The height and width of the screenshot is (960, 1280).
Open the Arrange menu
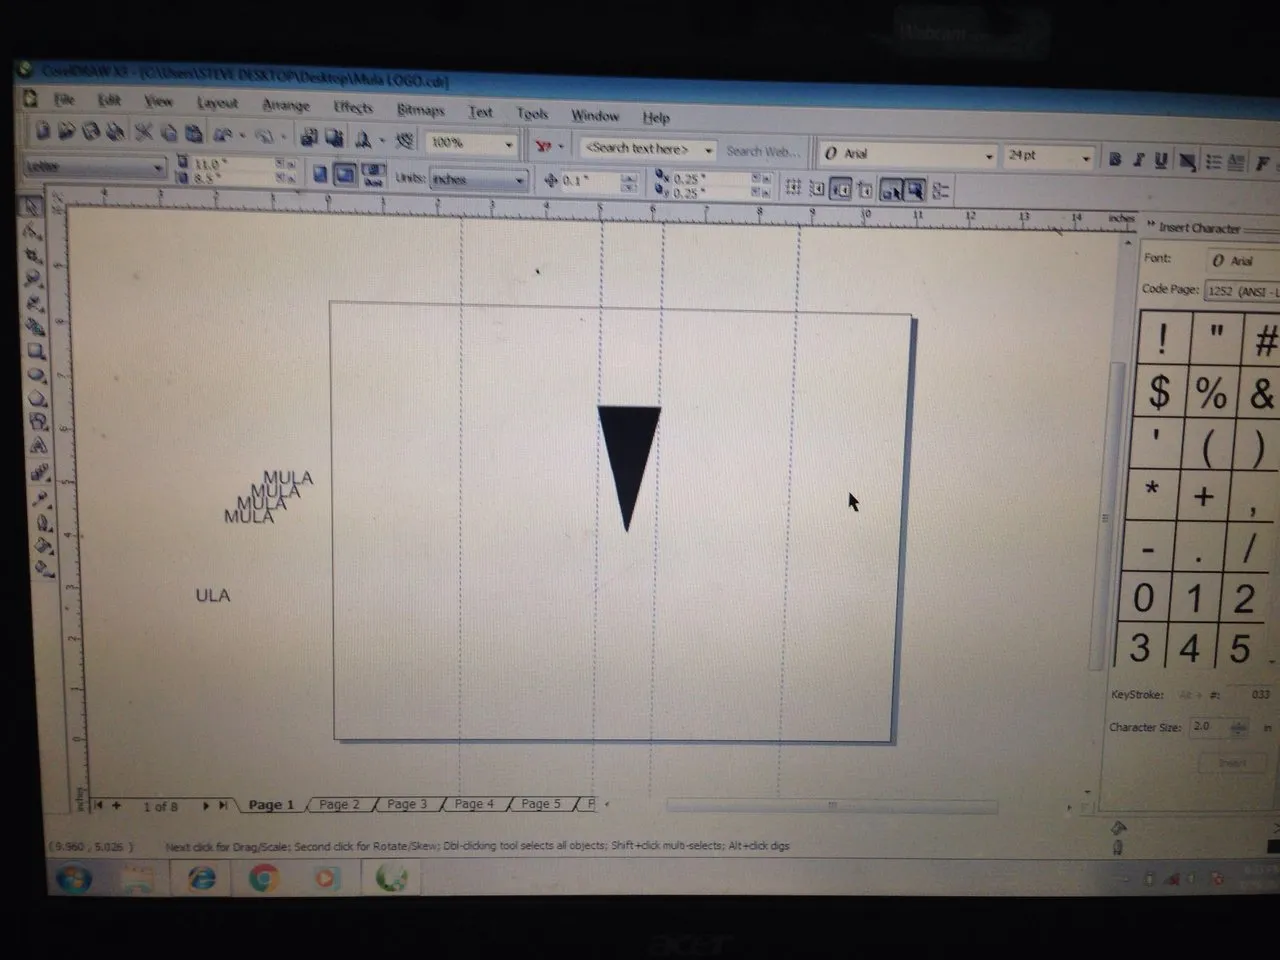(286, 104)
